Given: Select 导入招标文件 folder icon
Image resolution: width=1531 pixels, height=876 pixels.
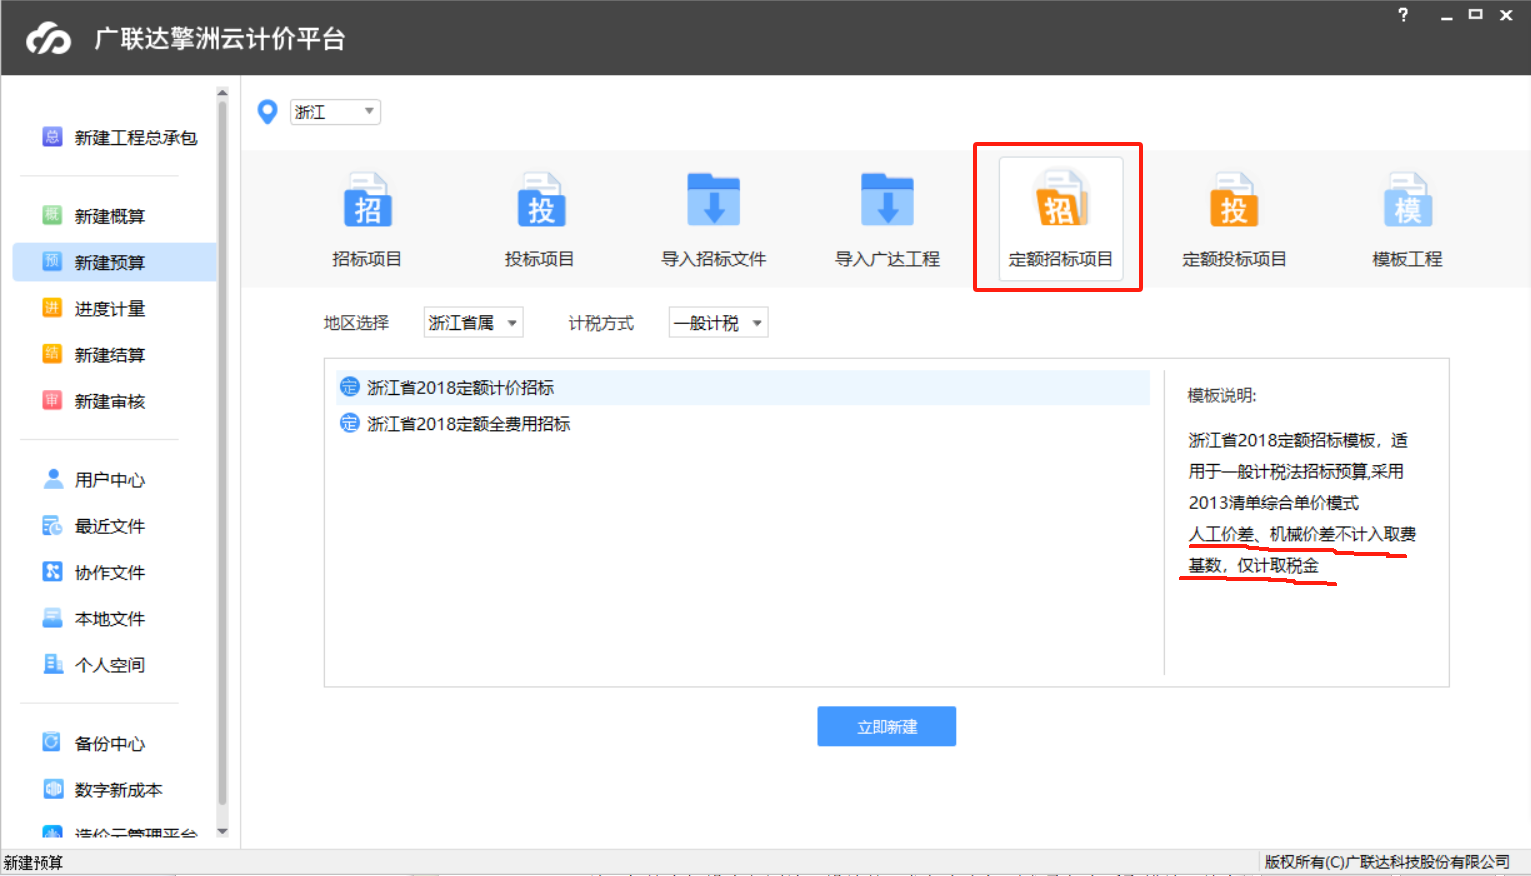Looking at the screenshot, I should (713, 199).
